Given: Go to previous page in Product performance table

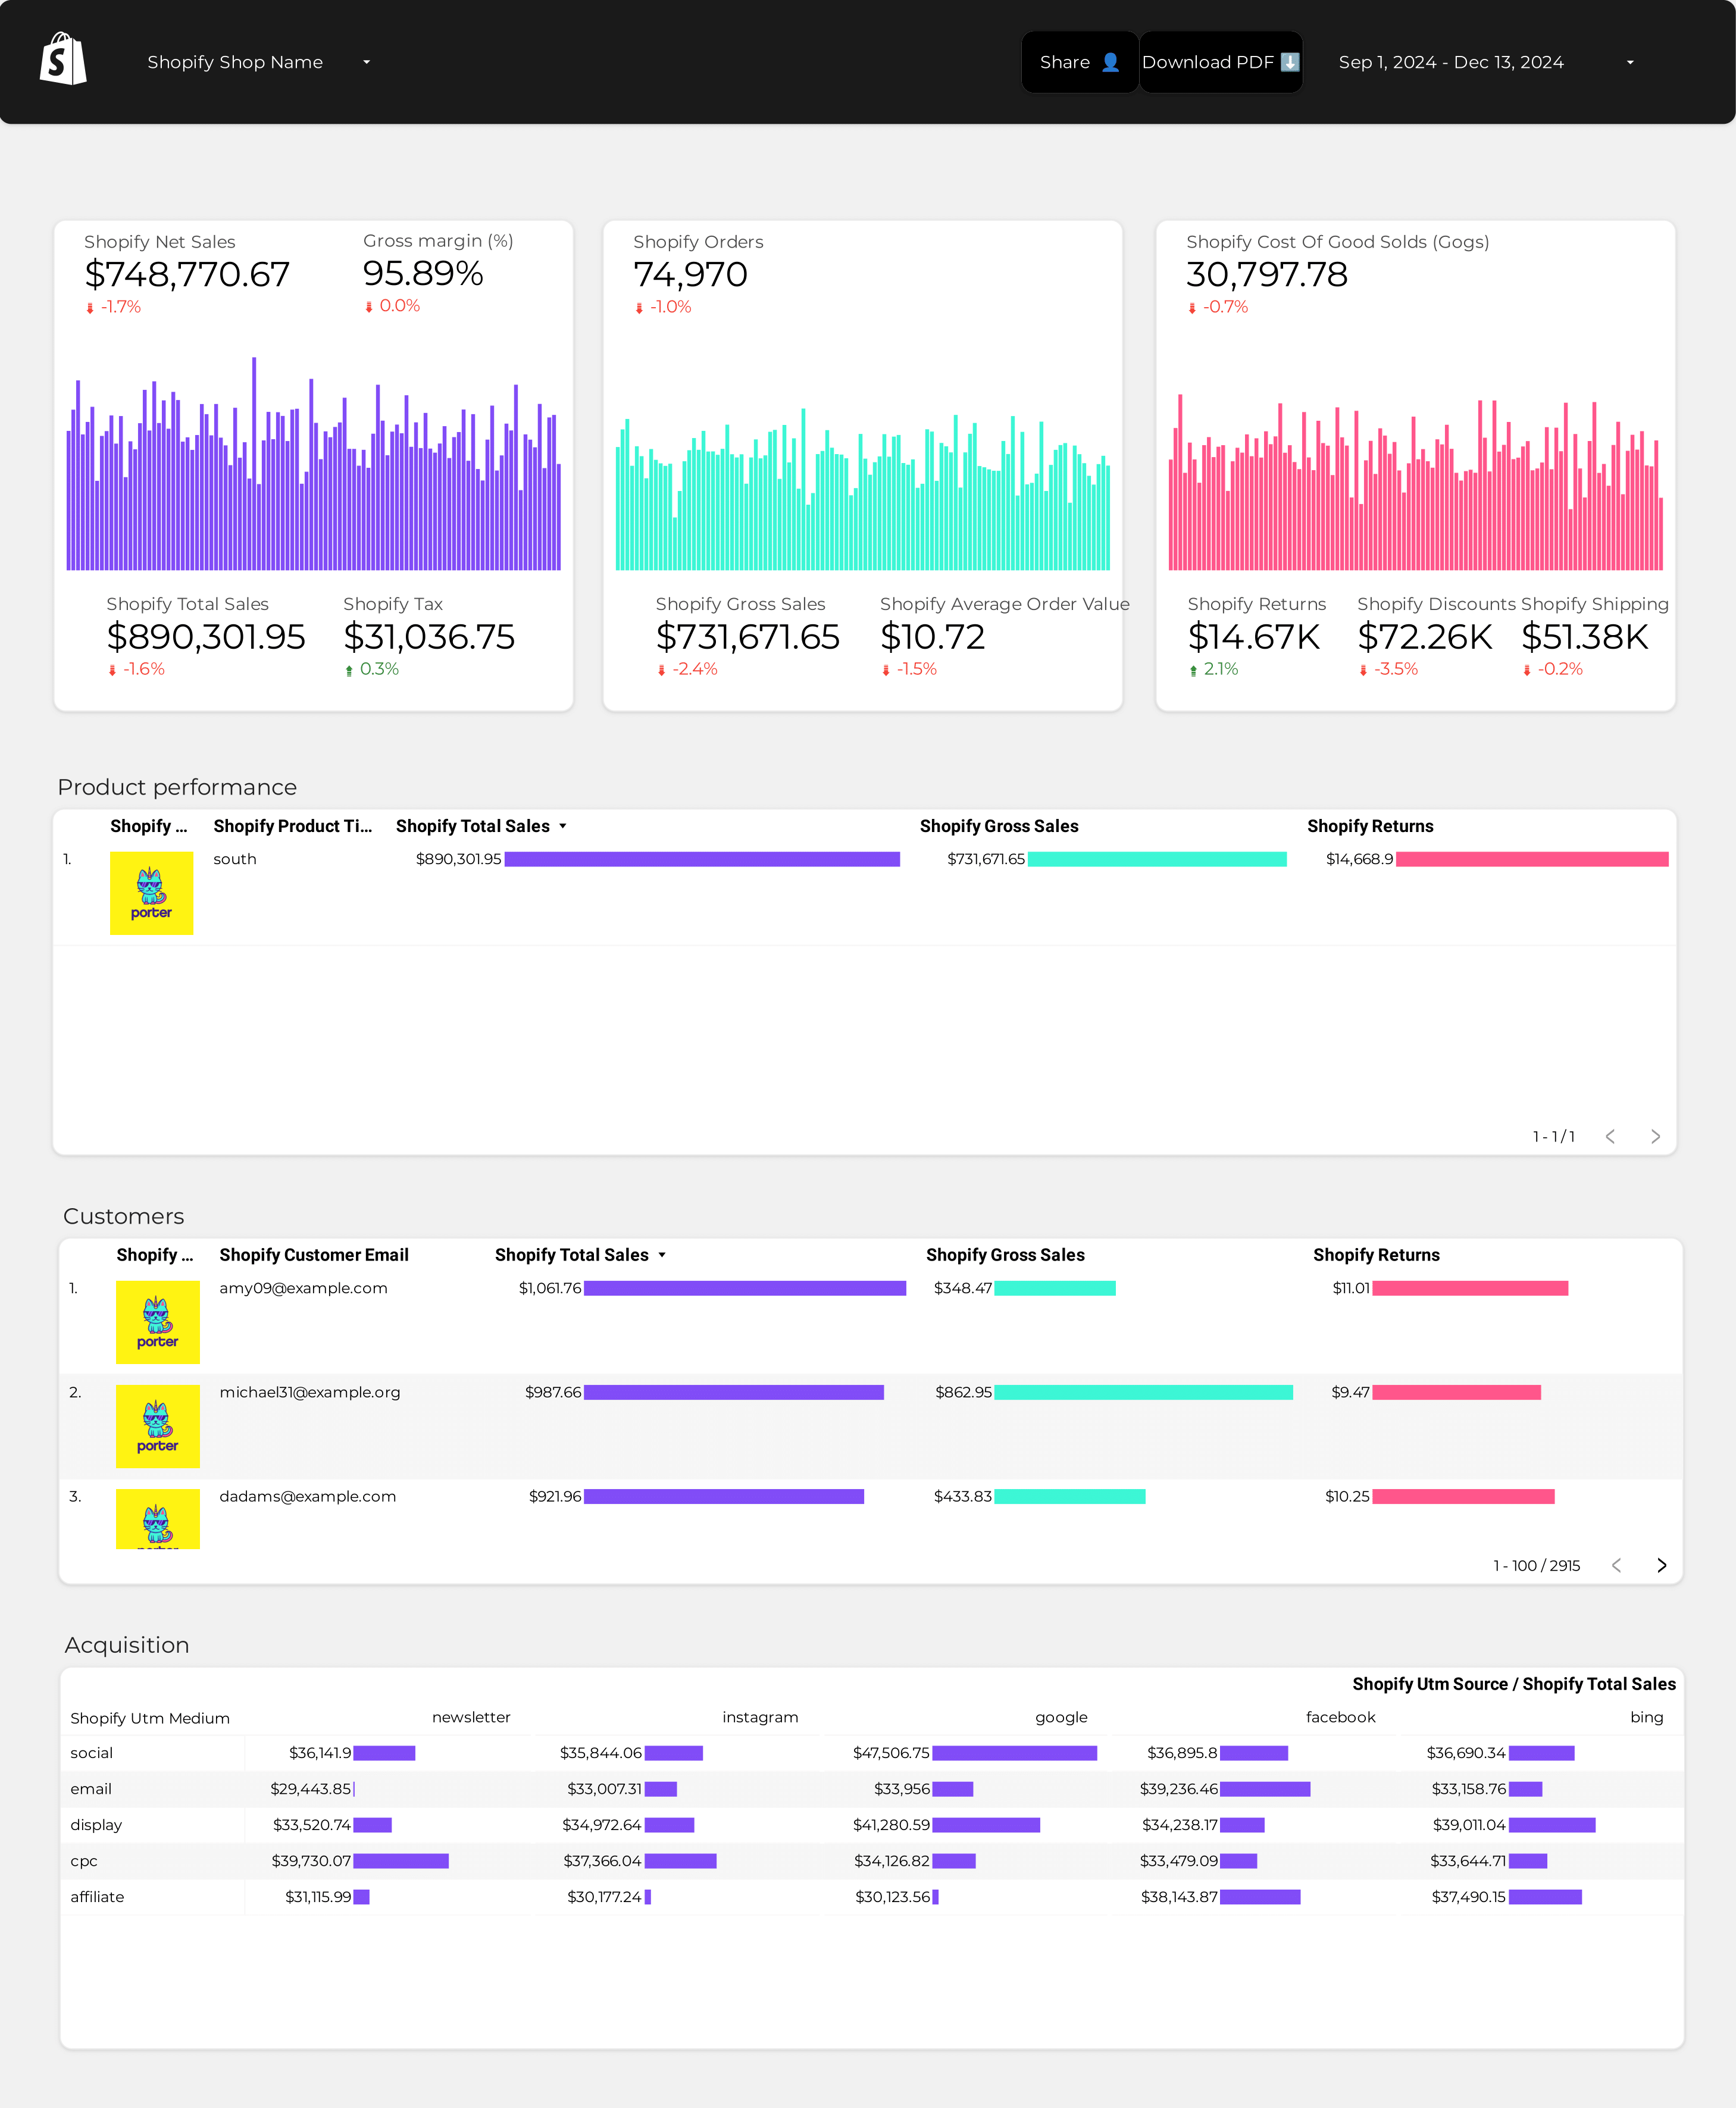Looking at the screenshot, I should coord(1610,1136).
